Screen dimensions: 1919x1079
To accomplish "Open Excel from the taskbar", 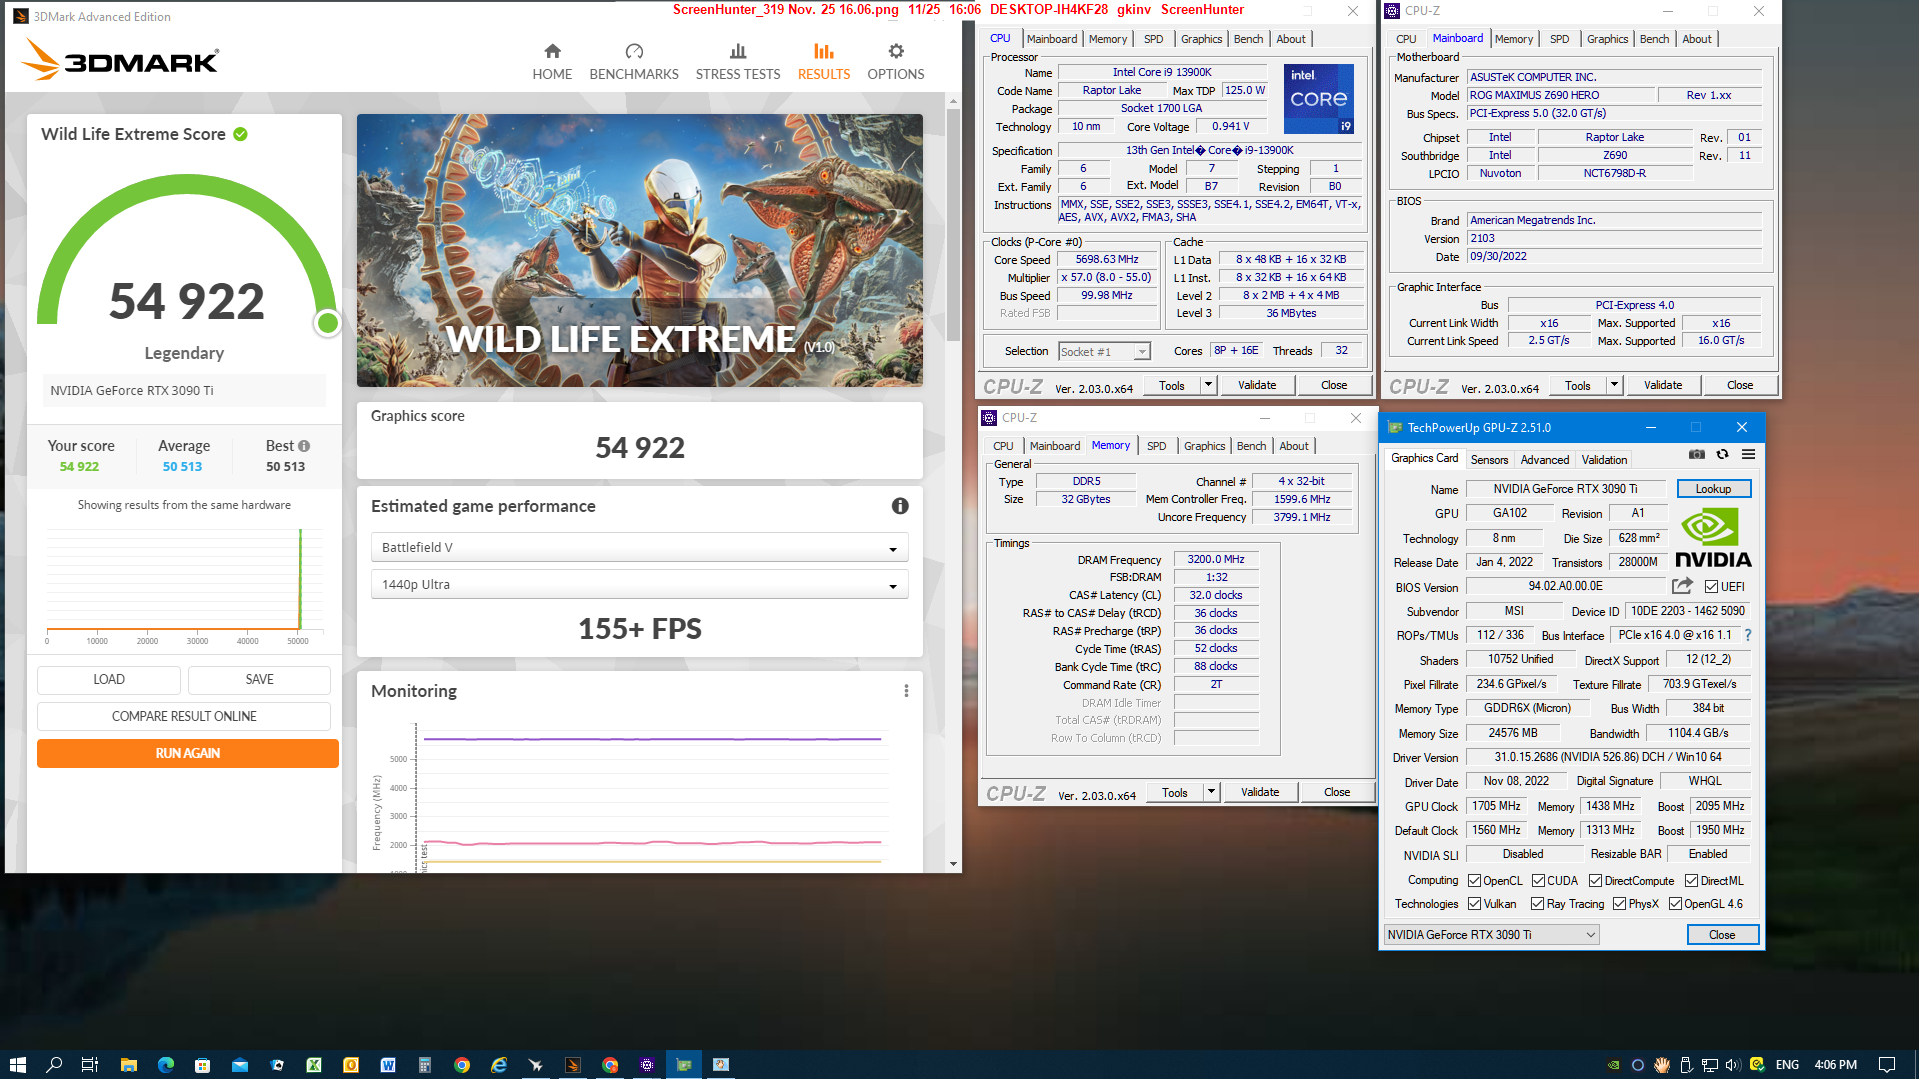I will [x=313, y=1065].
